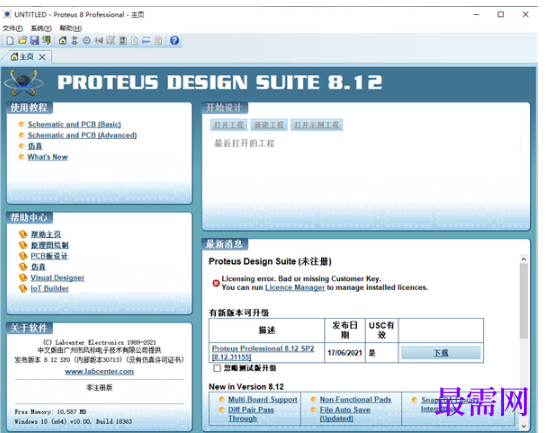This screenshot has width=547, height=433.
Task: Open the PCB板设计 help link
Action: coord(49,256)
